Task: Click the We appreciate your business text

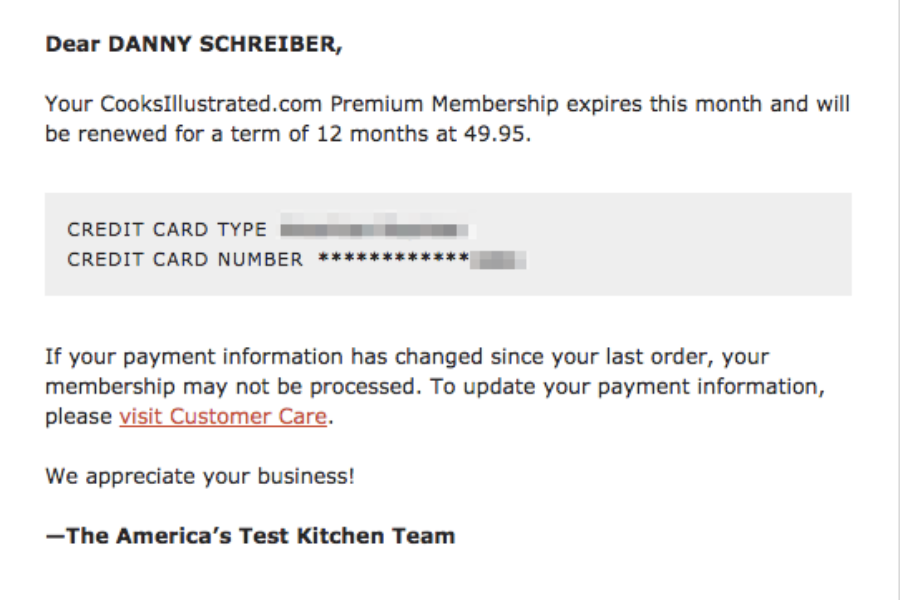Action: 200,476
